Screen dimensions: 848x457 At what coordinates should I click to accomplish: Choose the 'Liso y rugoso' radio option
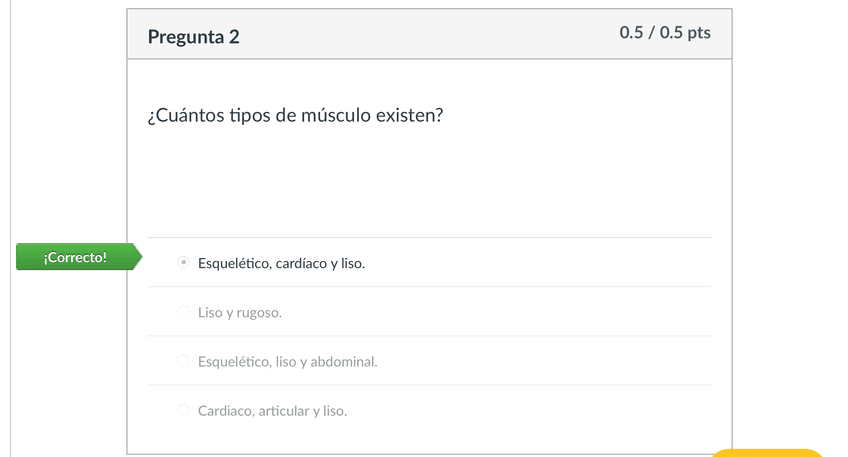(x=183, y=312)
